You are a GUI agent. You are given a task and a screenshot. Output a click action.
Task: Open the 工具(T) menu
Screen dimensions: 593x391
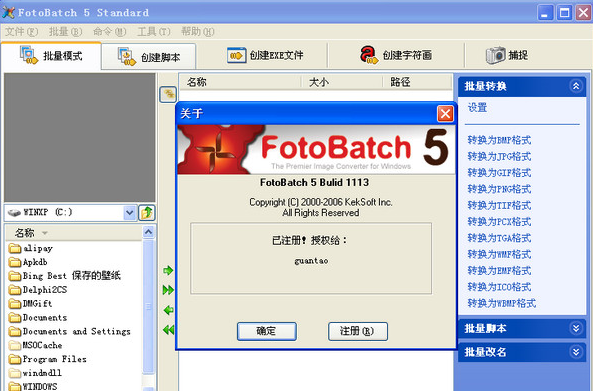point(154,32)
